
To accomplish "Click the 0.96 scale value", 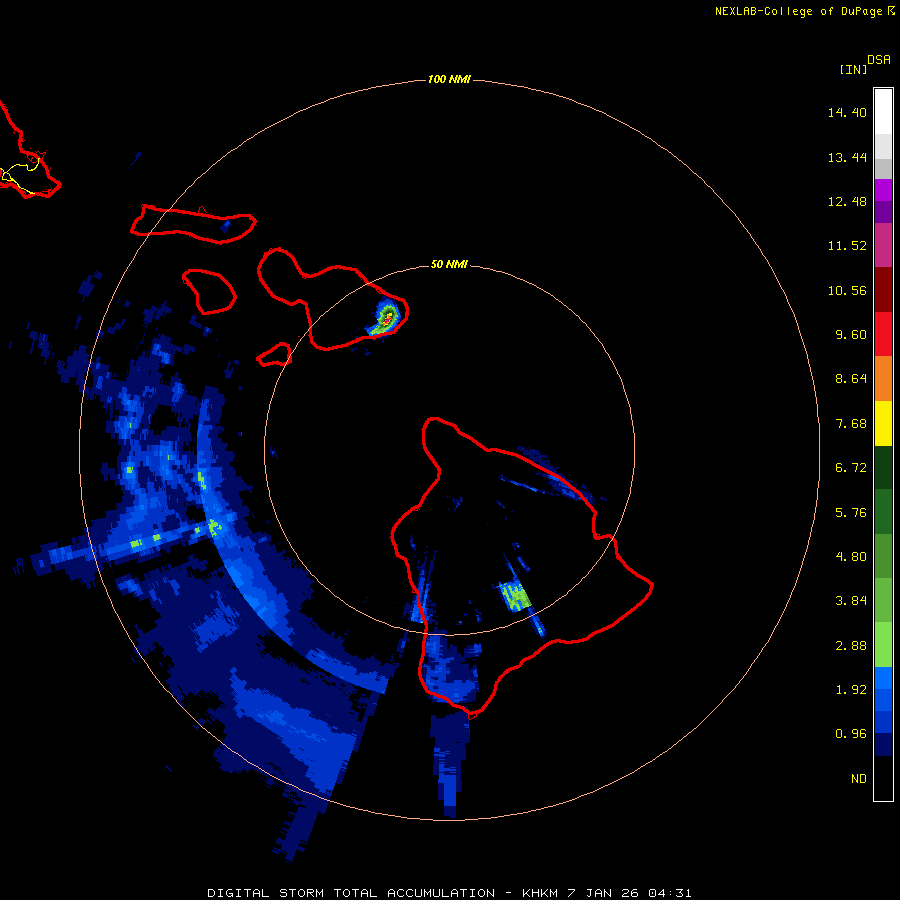I will [x=851, y=734].
